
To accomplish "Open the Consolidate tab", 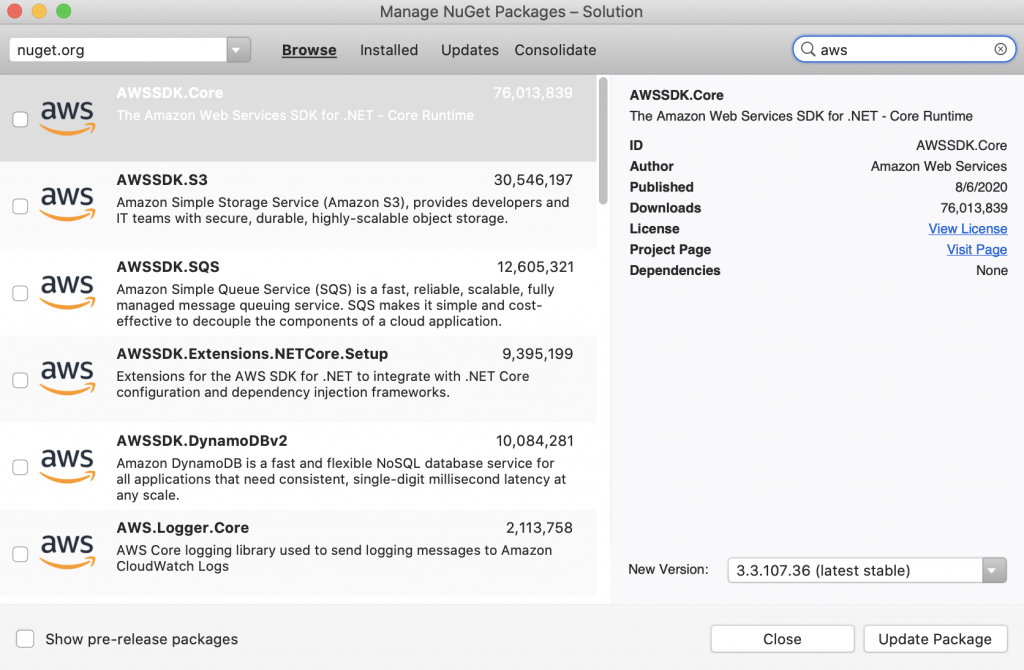I will pos(555,49).
